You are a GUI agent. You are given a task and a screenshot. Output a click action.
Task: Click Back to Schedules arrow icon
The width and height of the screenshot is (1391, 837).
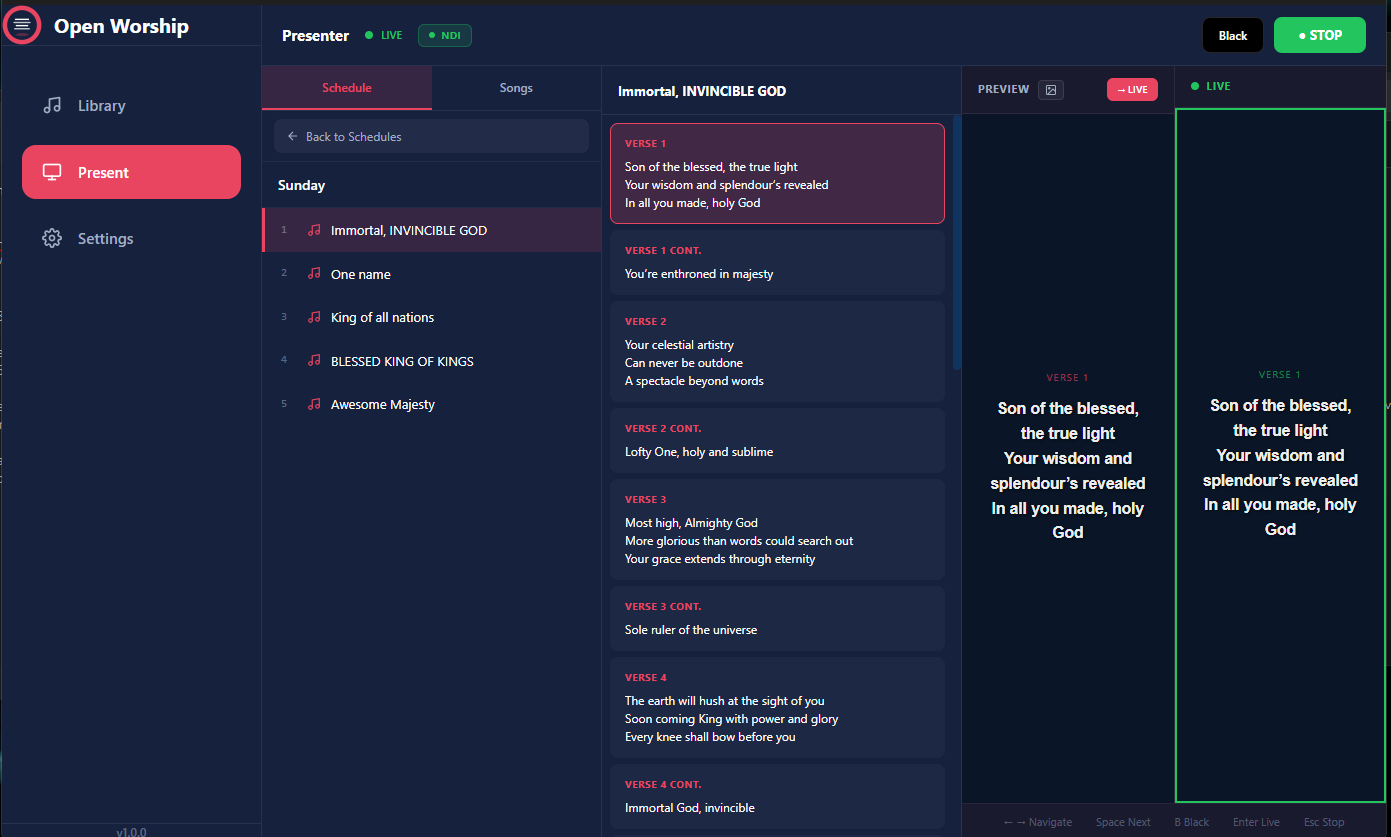(292, 136)
